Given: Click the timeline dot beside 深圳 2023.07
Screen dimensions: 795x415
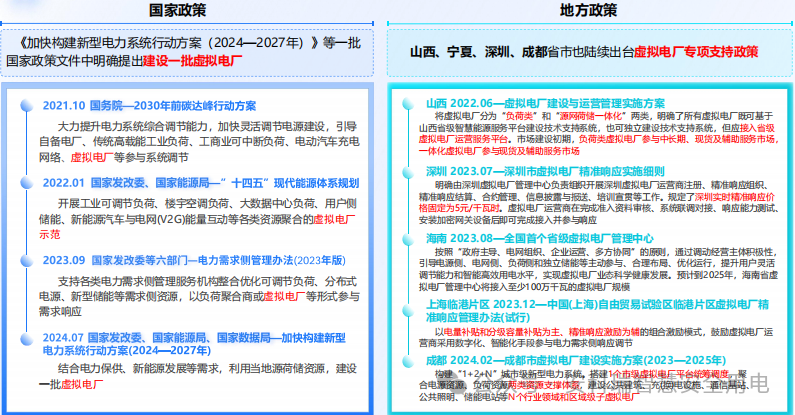Looking at the screenshot, I should pyautogui.click(x=408, y=172).
